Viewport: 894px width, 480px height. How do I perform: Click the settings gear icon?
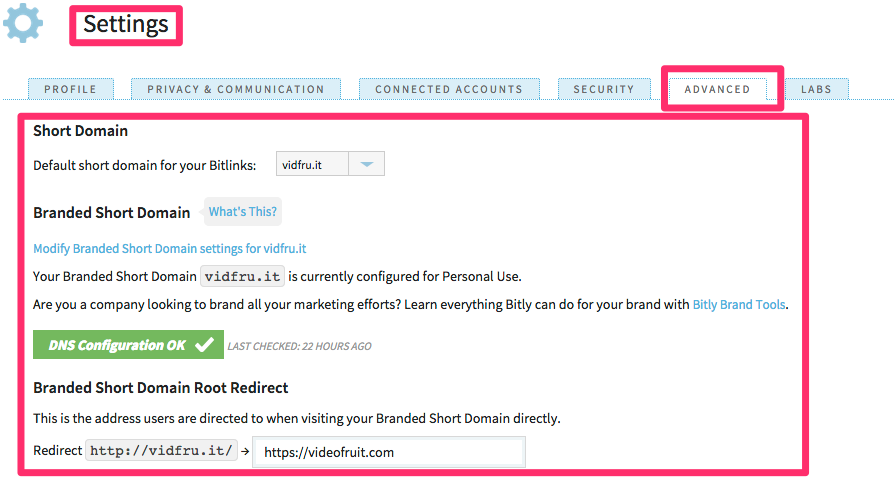pos(23,23)
